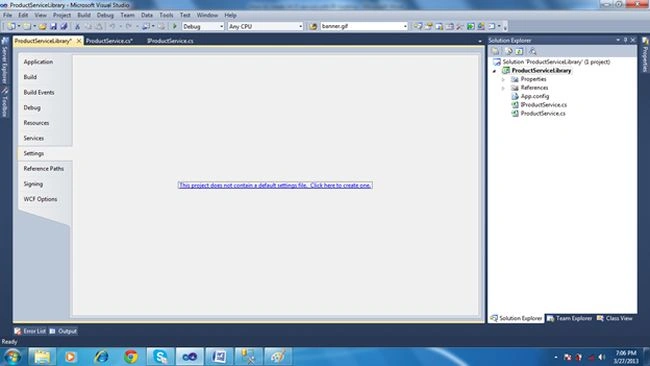Click Solution Explorer's Properties icon
650x366 pixels.
coord(495,51)
